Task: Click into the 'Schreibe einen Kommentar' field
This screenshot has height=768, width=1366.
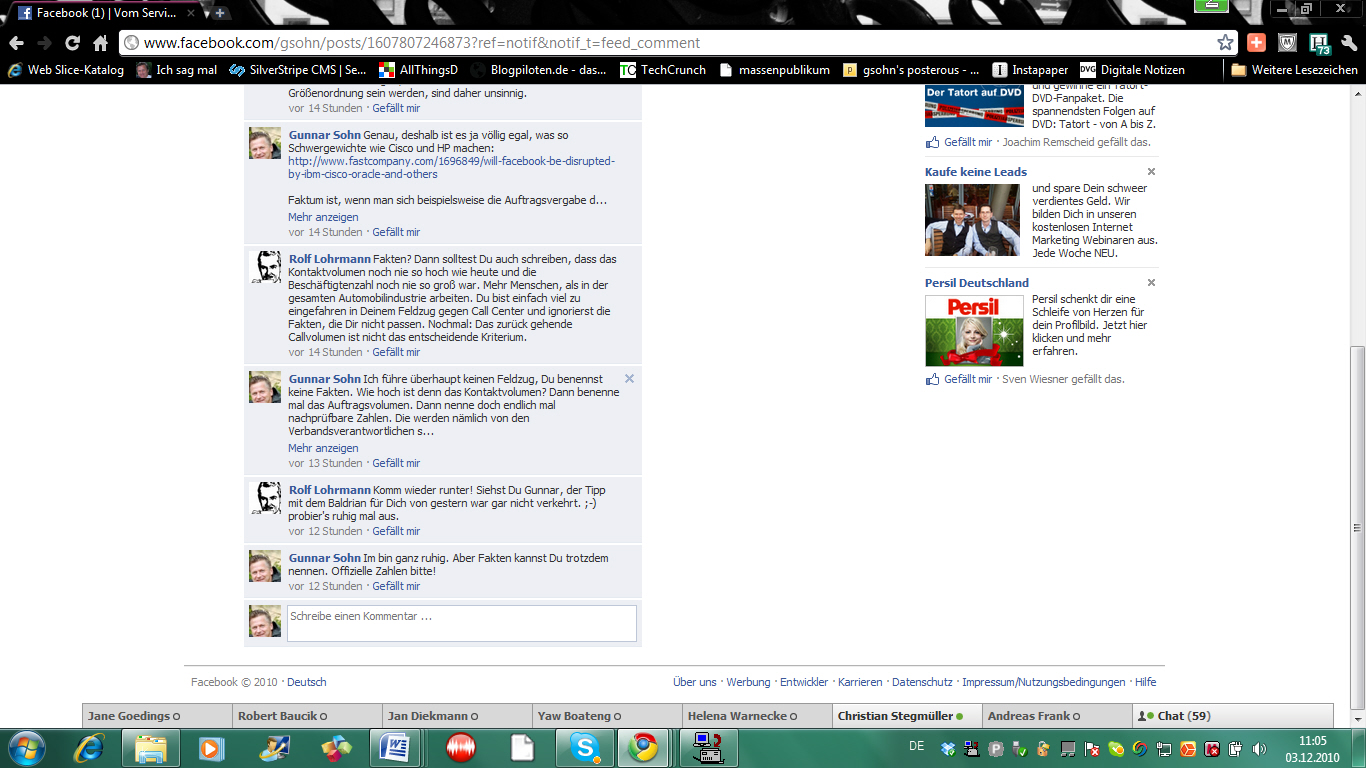Action: pyautogui.click(x=461, y=622)
